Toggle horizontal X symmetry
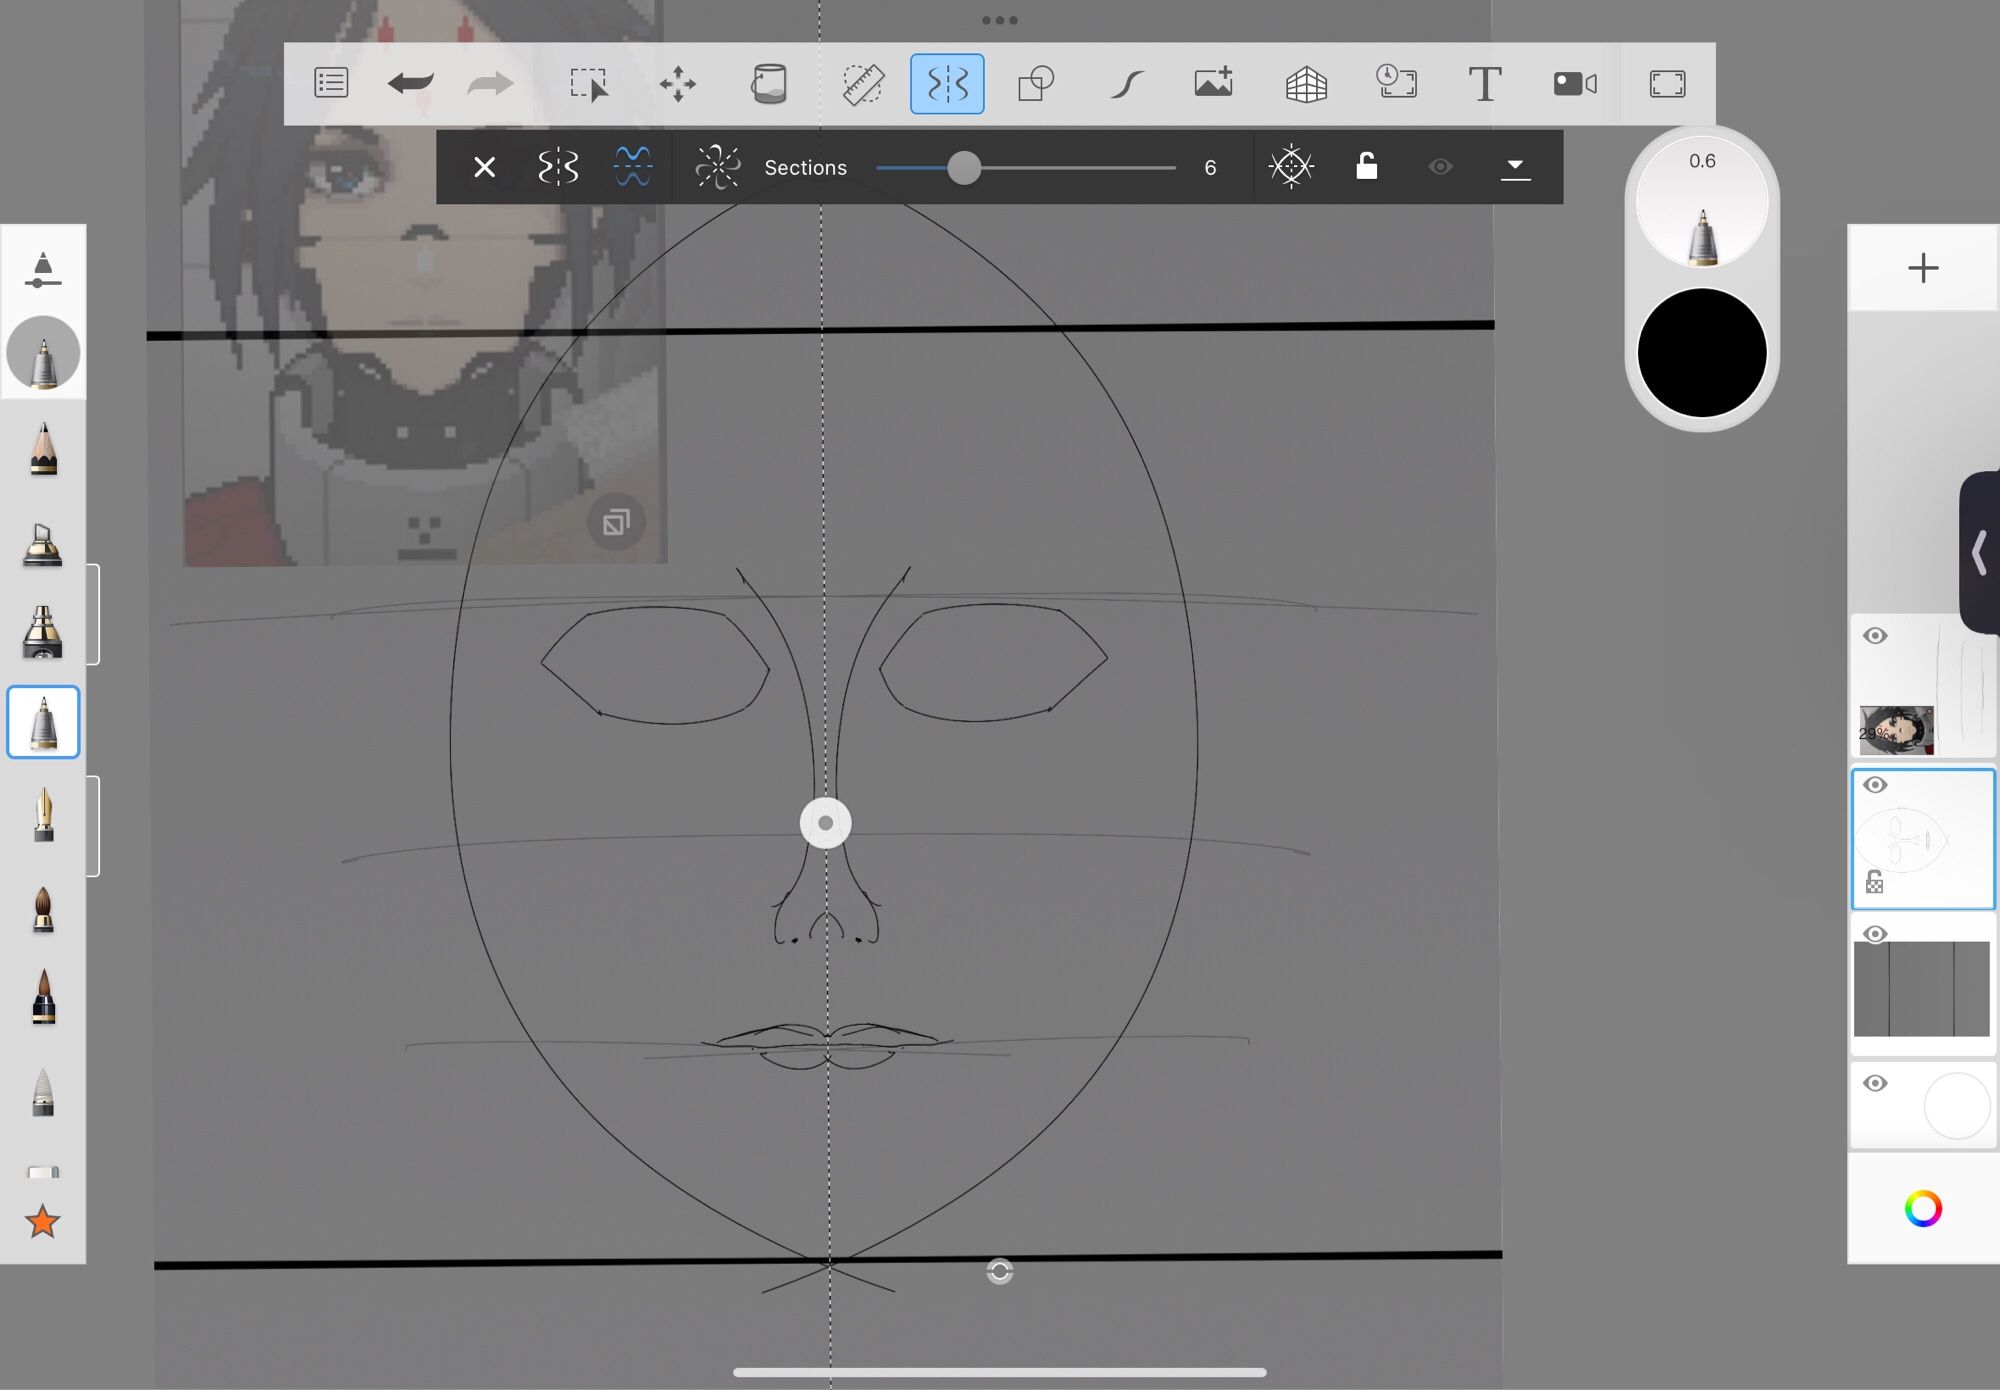 [x=633, y=167]
